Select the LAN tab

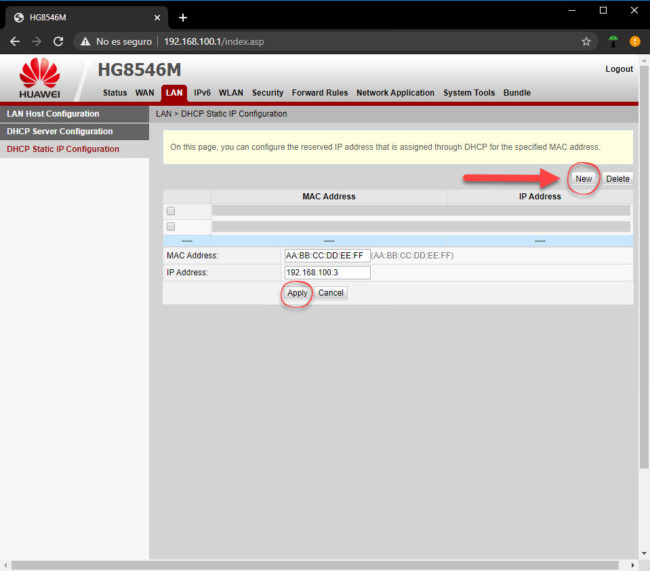(174, 92)
